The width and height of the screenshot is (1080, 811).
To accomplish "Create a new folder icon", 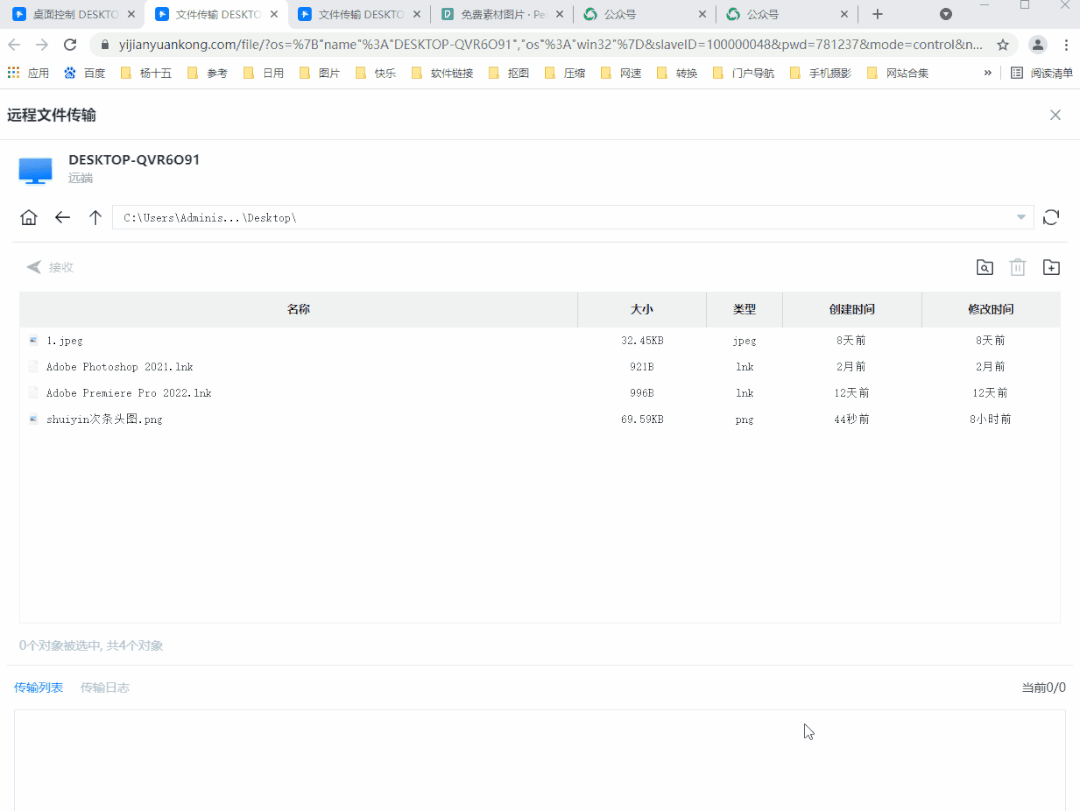I will tap(1051, 267).
